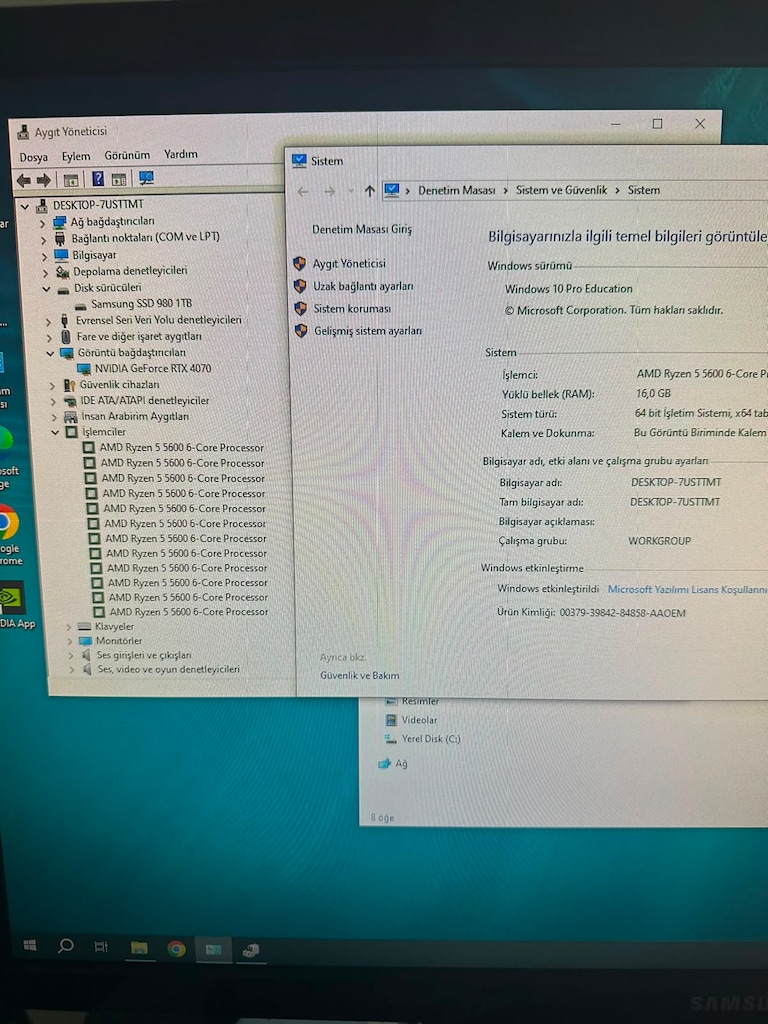
Task: Click the Ağ bağdaştırıcıları network icon
Action: pos(59,223)
